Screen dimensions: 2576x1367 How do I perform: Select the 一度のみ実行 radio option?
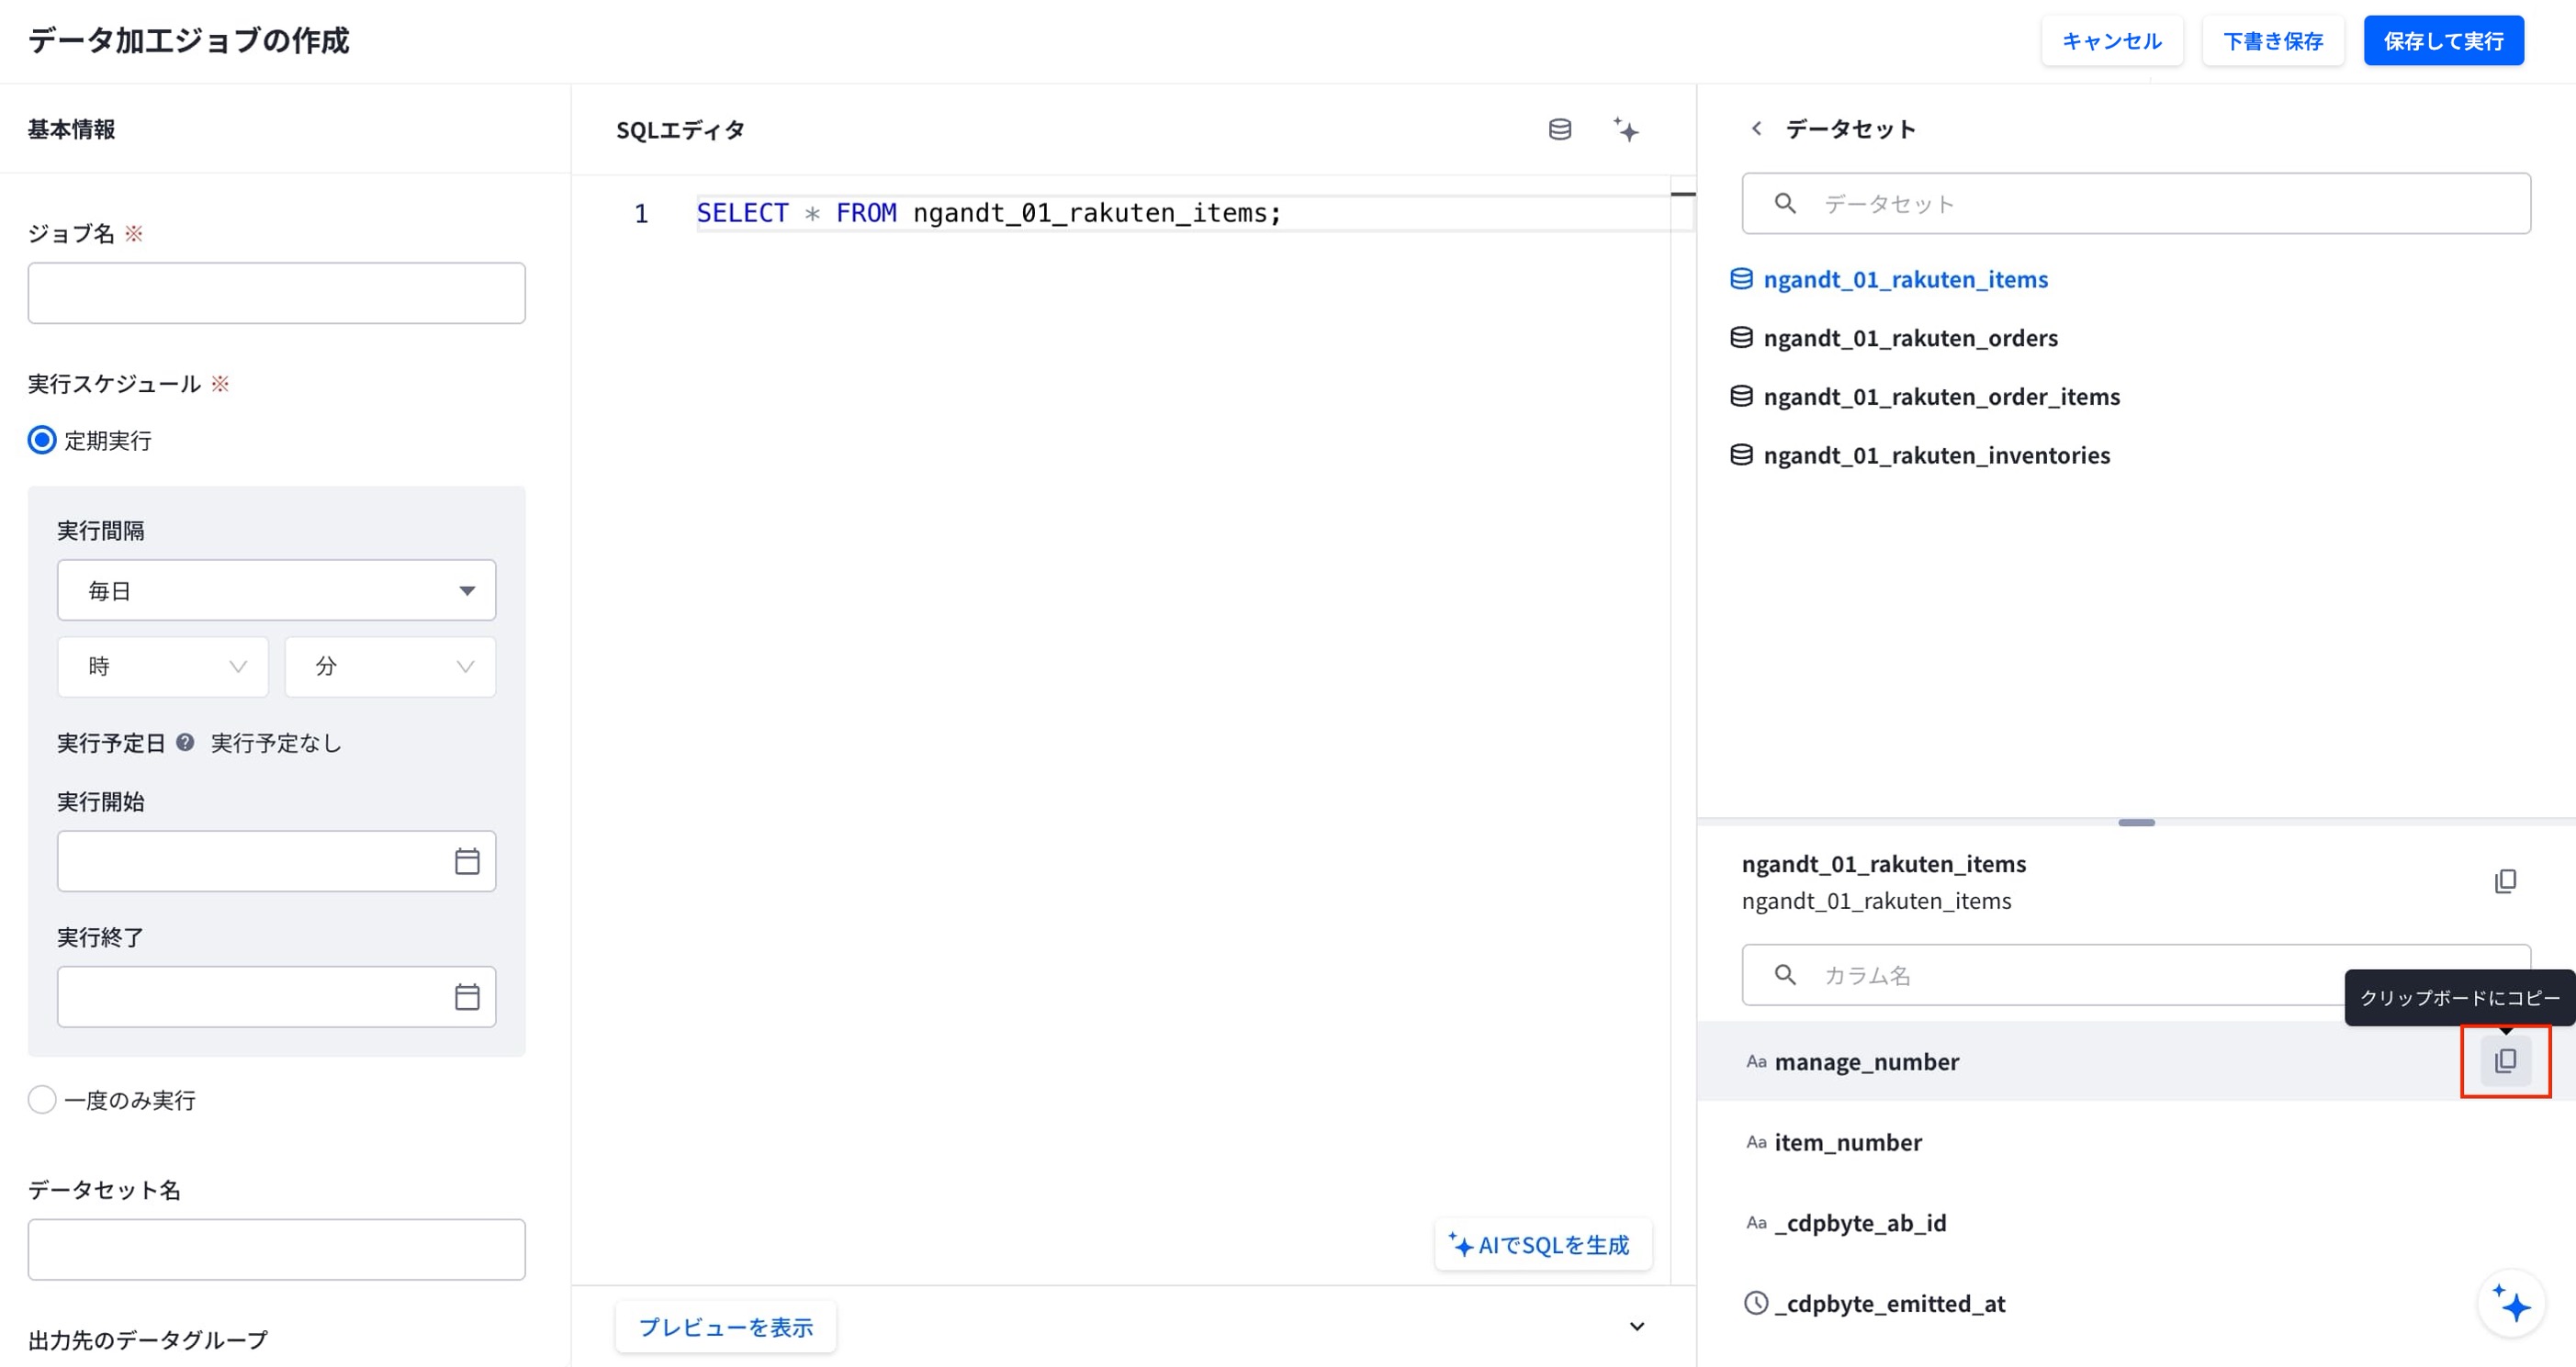[42, 1100]
